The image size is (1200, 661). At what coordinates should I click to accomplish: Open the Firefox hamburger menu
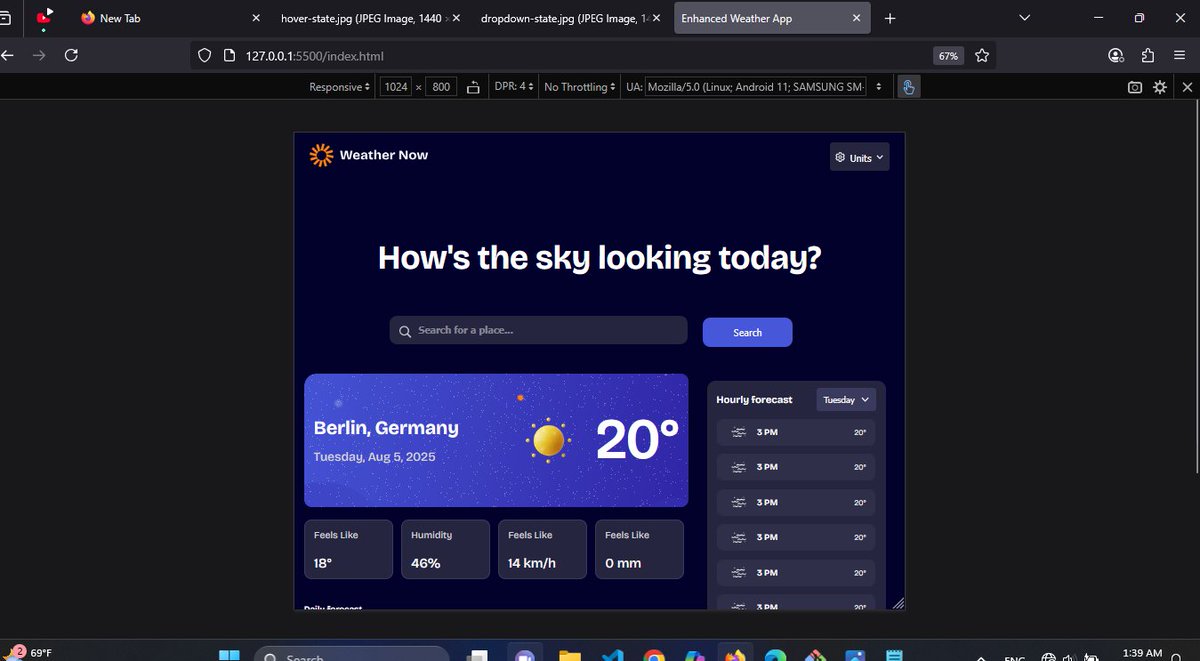(x=1180, y=56)
